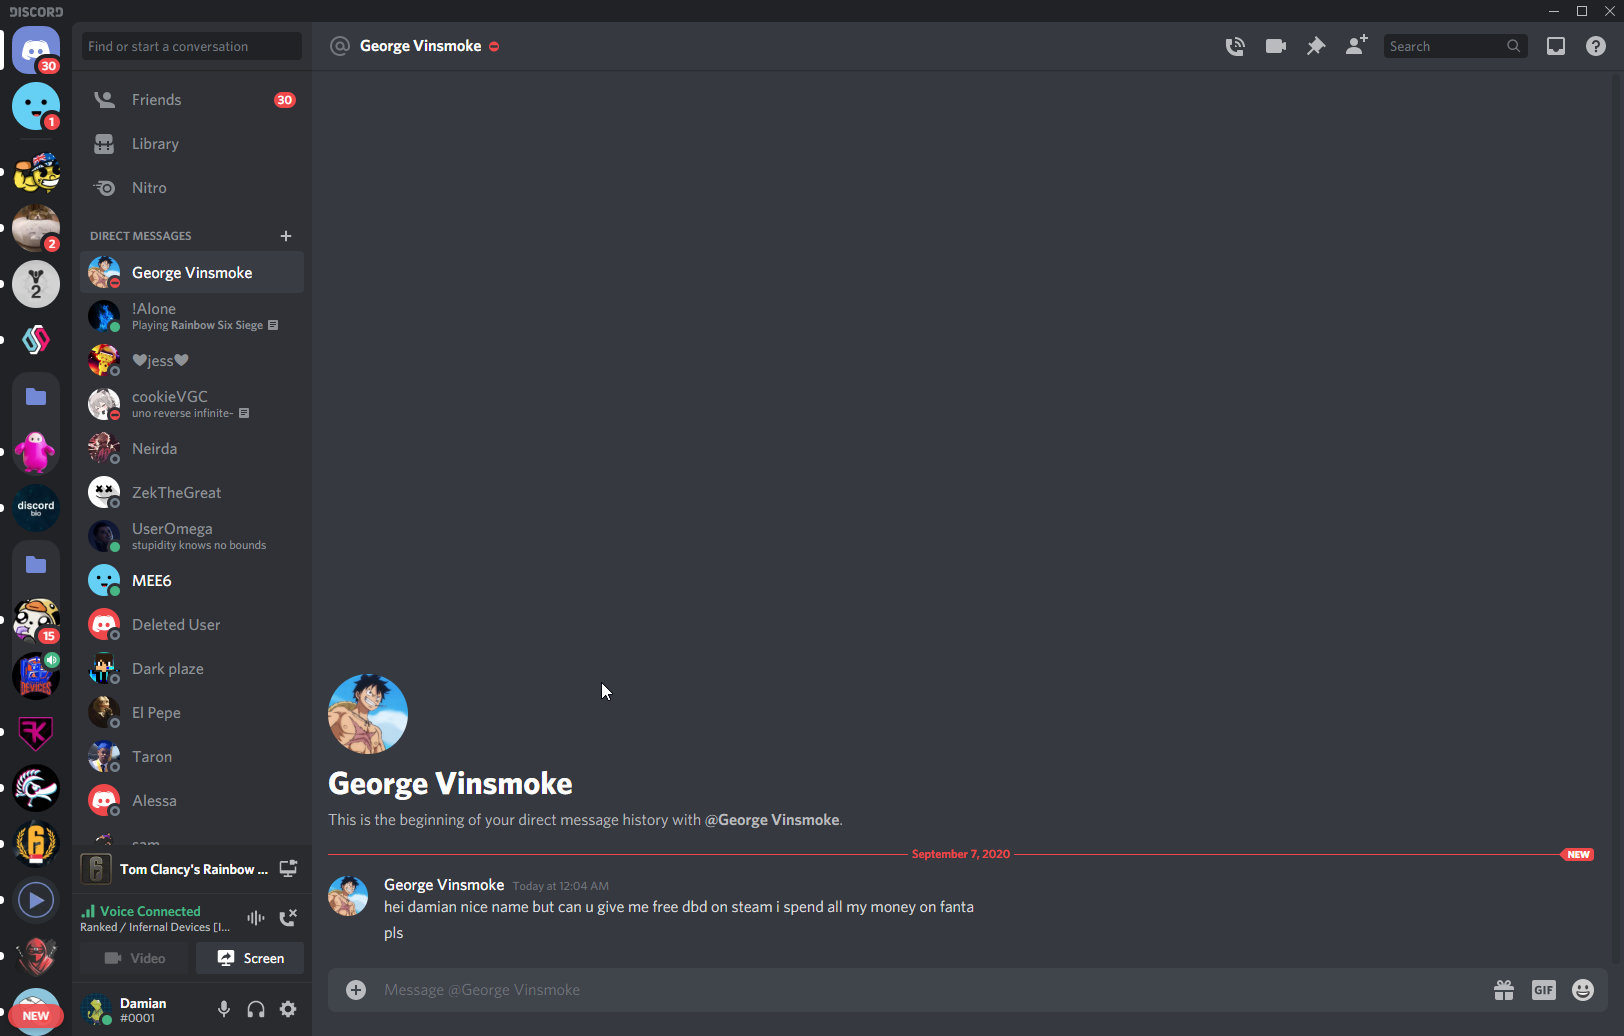The height and width of the screenshot is (1036, 1624).
Task: Click the Screen share button
Action: (x=250, y=958)
